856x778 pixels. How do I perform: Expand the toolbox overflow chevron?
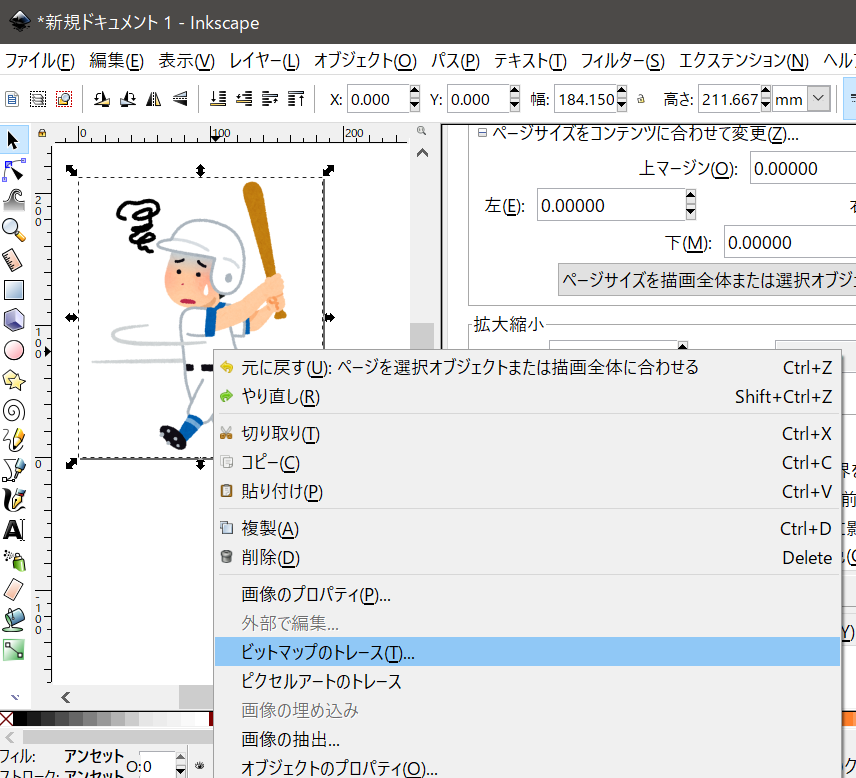pos(15,697)
